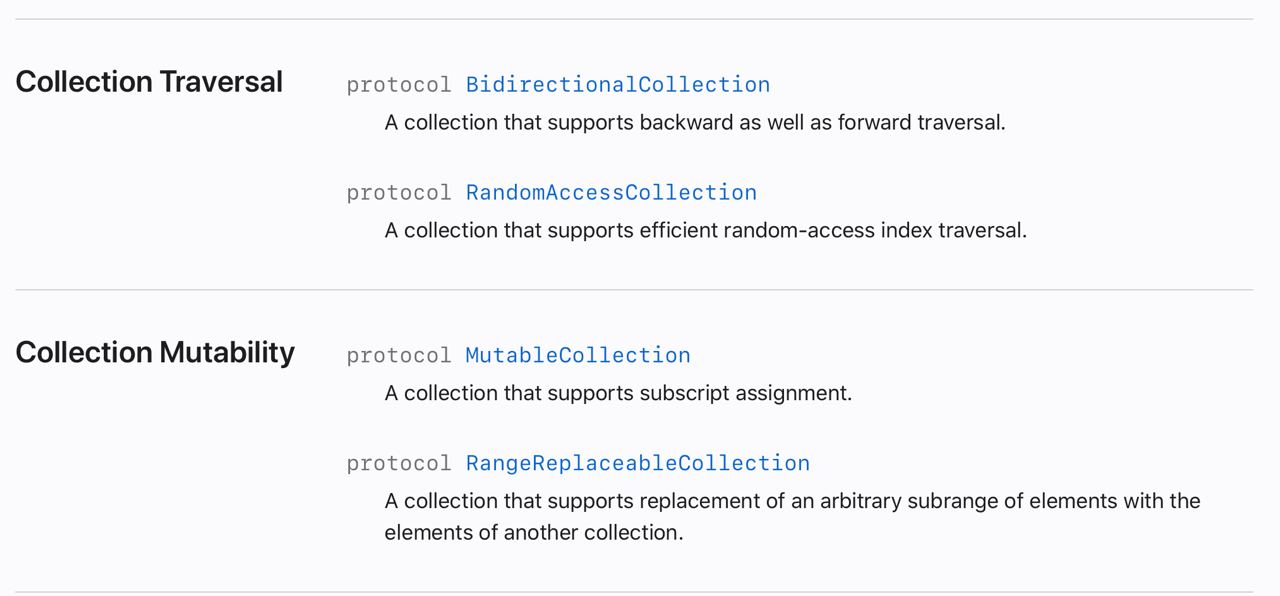Click 'protocol' keyword before RangeReplaceableCollection
The width and height of the screenshot is (1280, 596).
[399, 464]
